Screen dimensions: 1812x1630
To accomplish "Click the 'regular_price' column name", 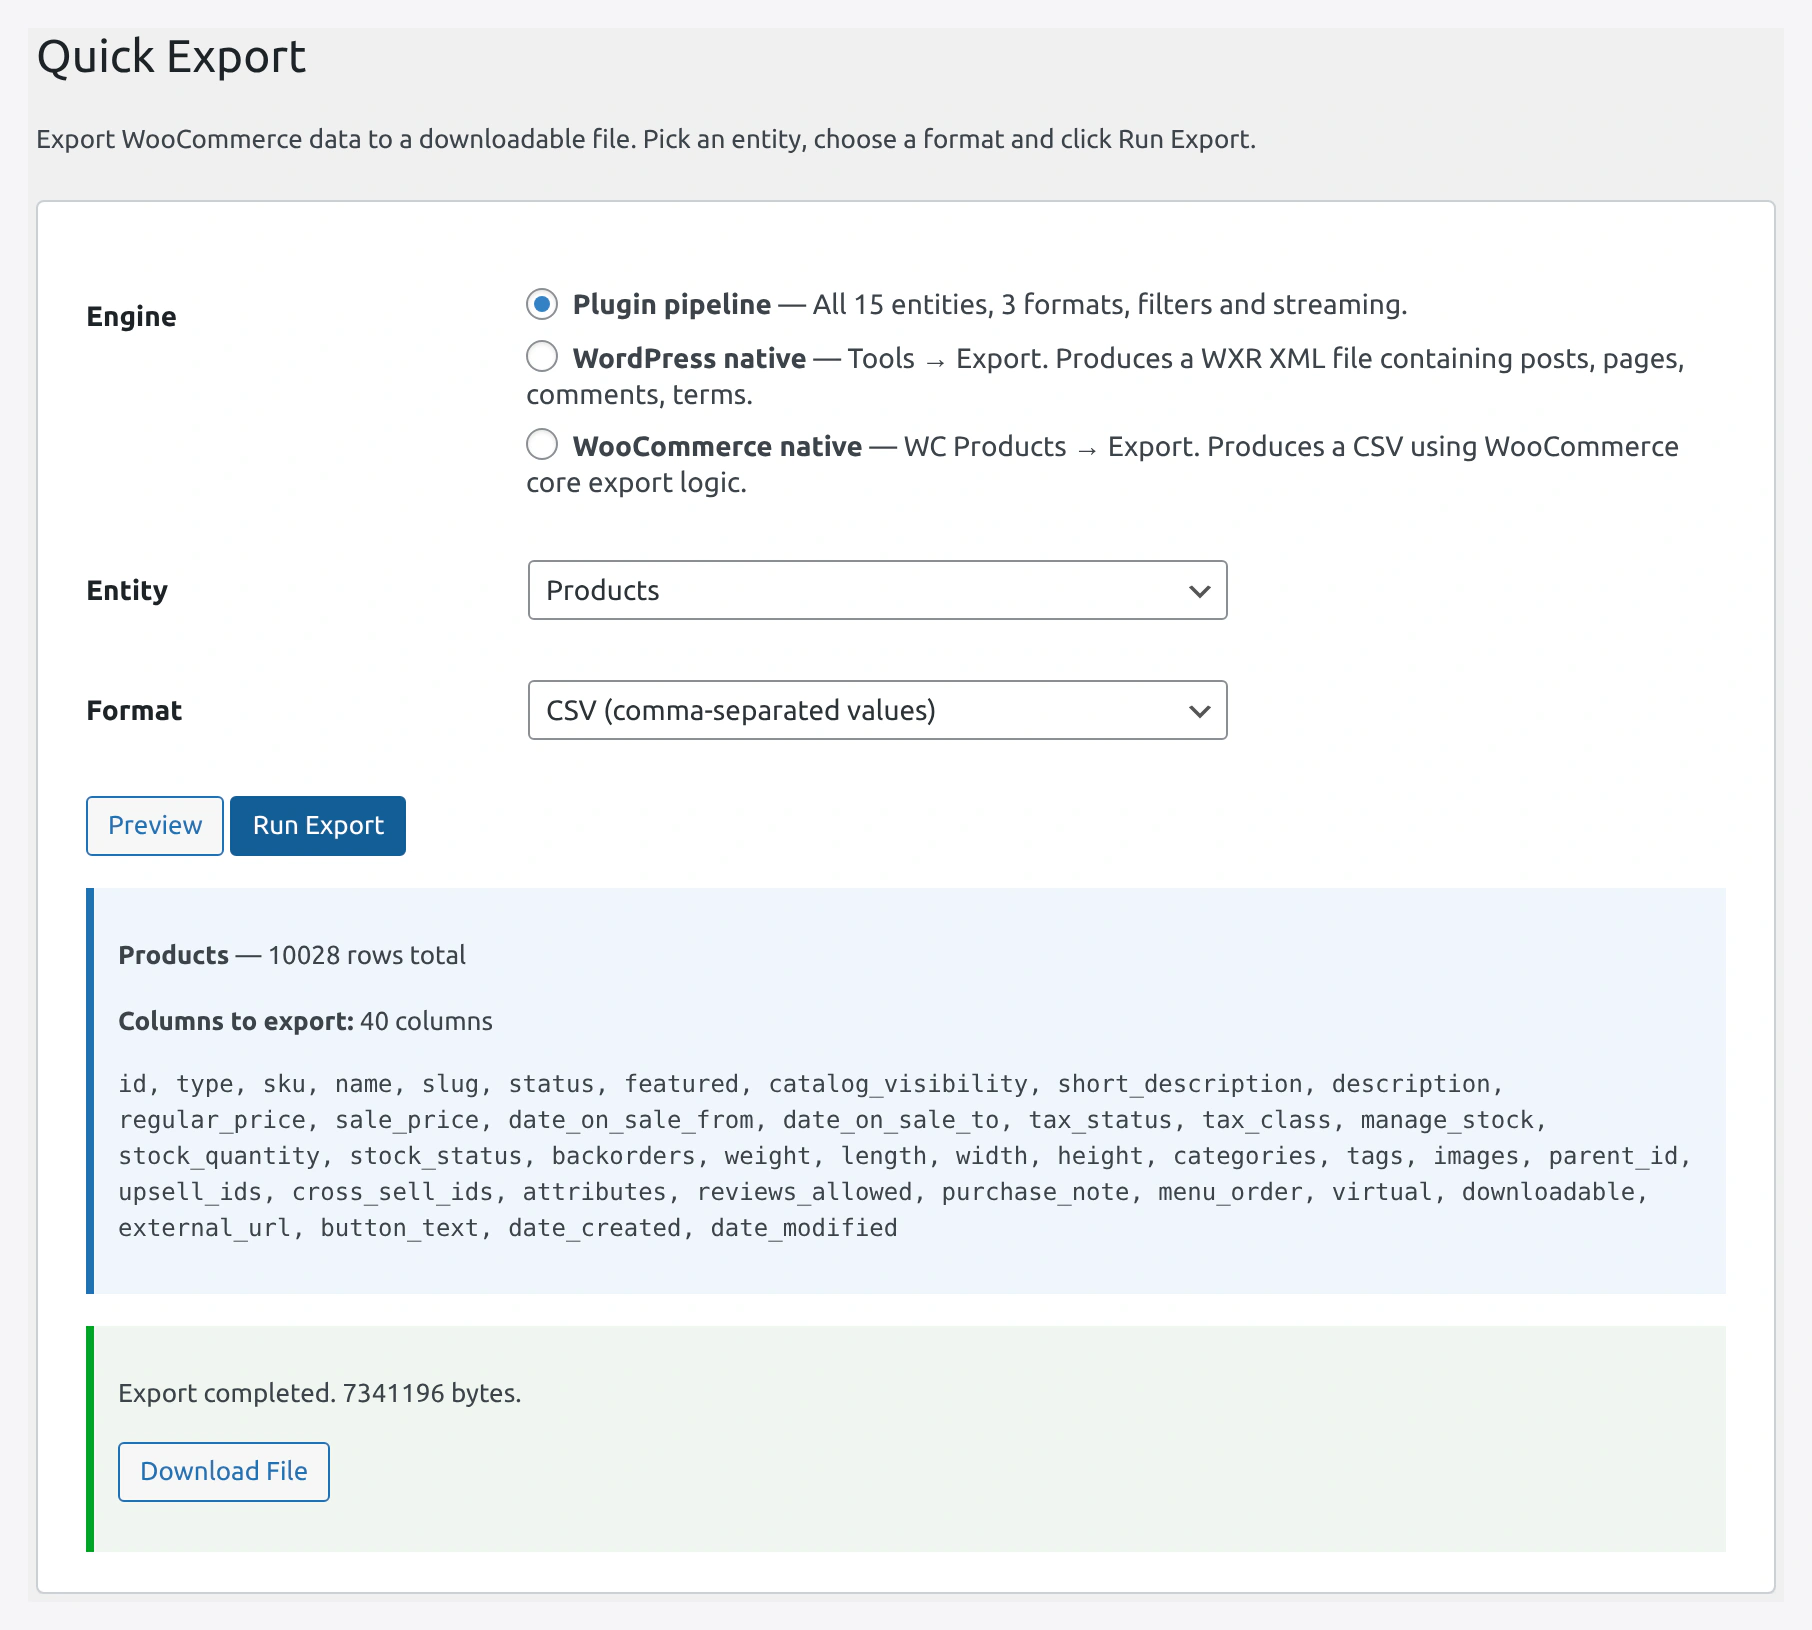I will pyautogui.click(x=212, y=1120).
